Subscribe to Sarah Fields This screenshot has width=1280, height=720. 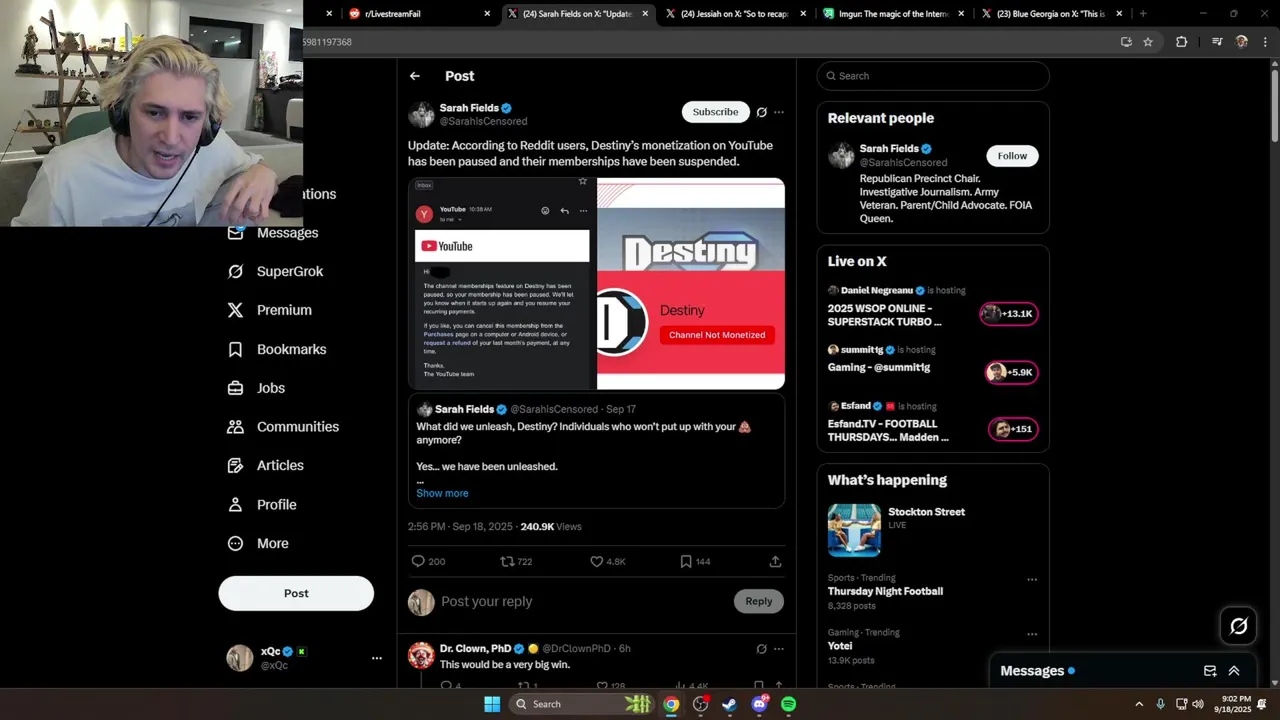715,112
